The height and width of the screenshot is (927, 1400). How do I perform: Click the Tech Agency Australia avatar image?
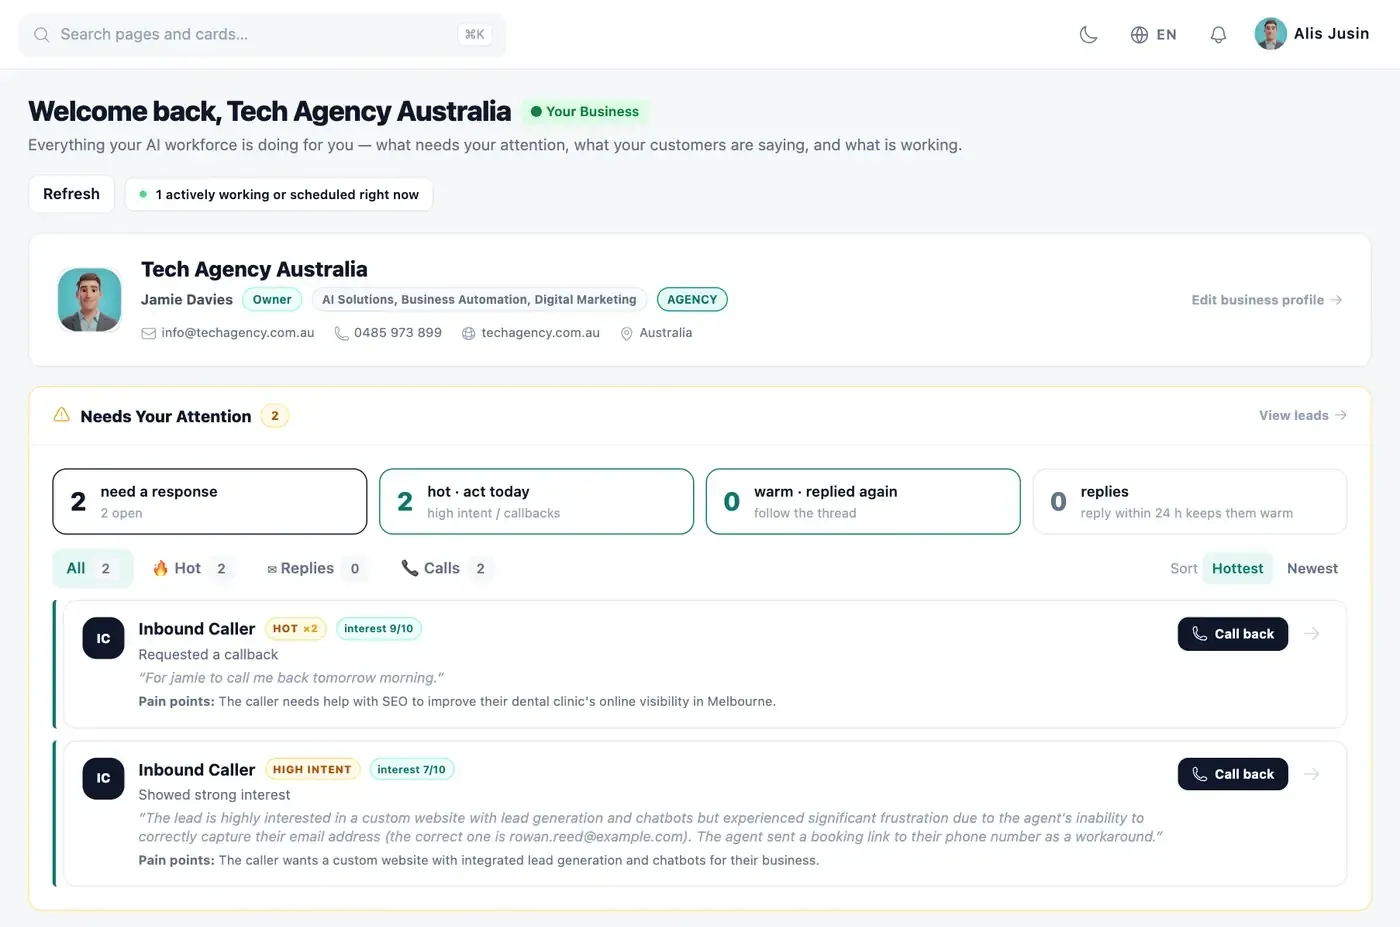[x=90, y=300]
